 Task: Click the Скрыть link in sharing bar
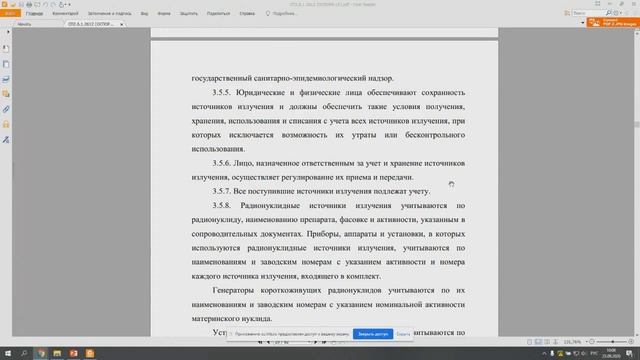pyautogui.click(x=403, y=334)
